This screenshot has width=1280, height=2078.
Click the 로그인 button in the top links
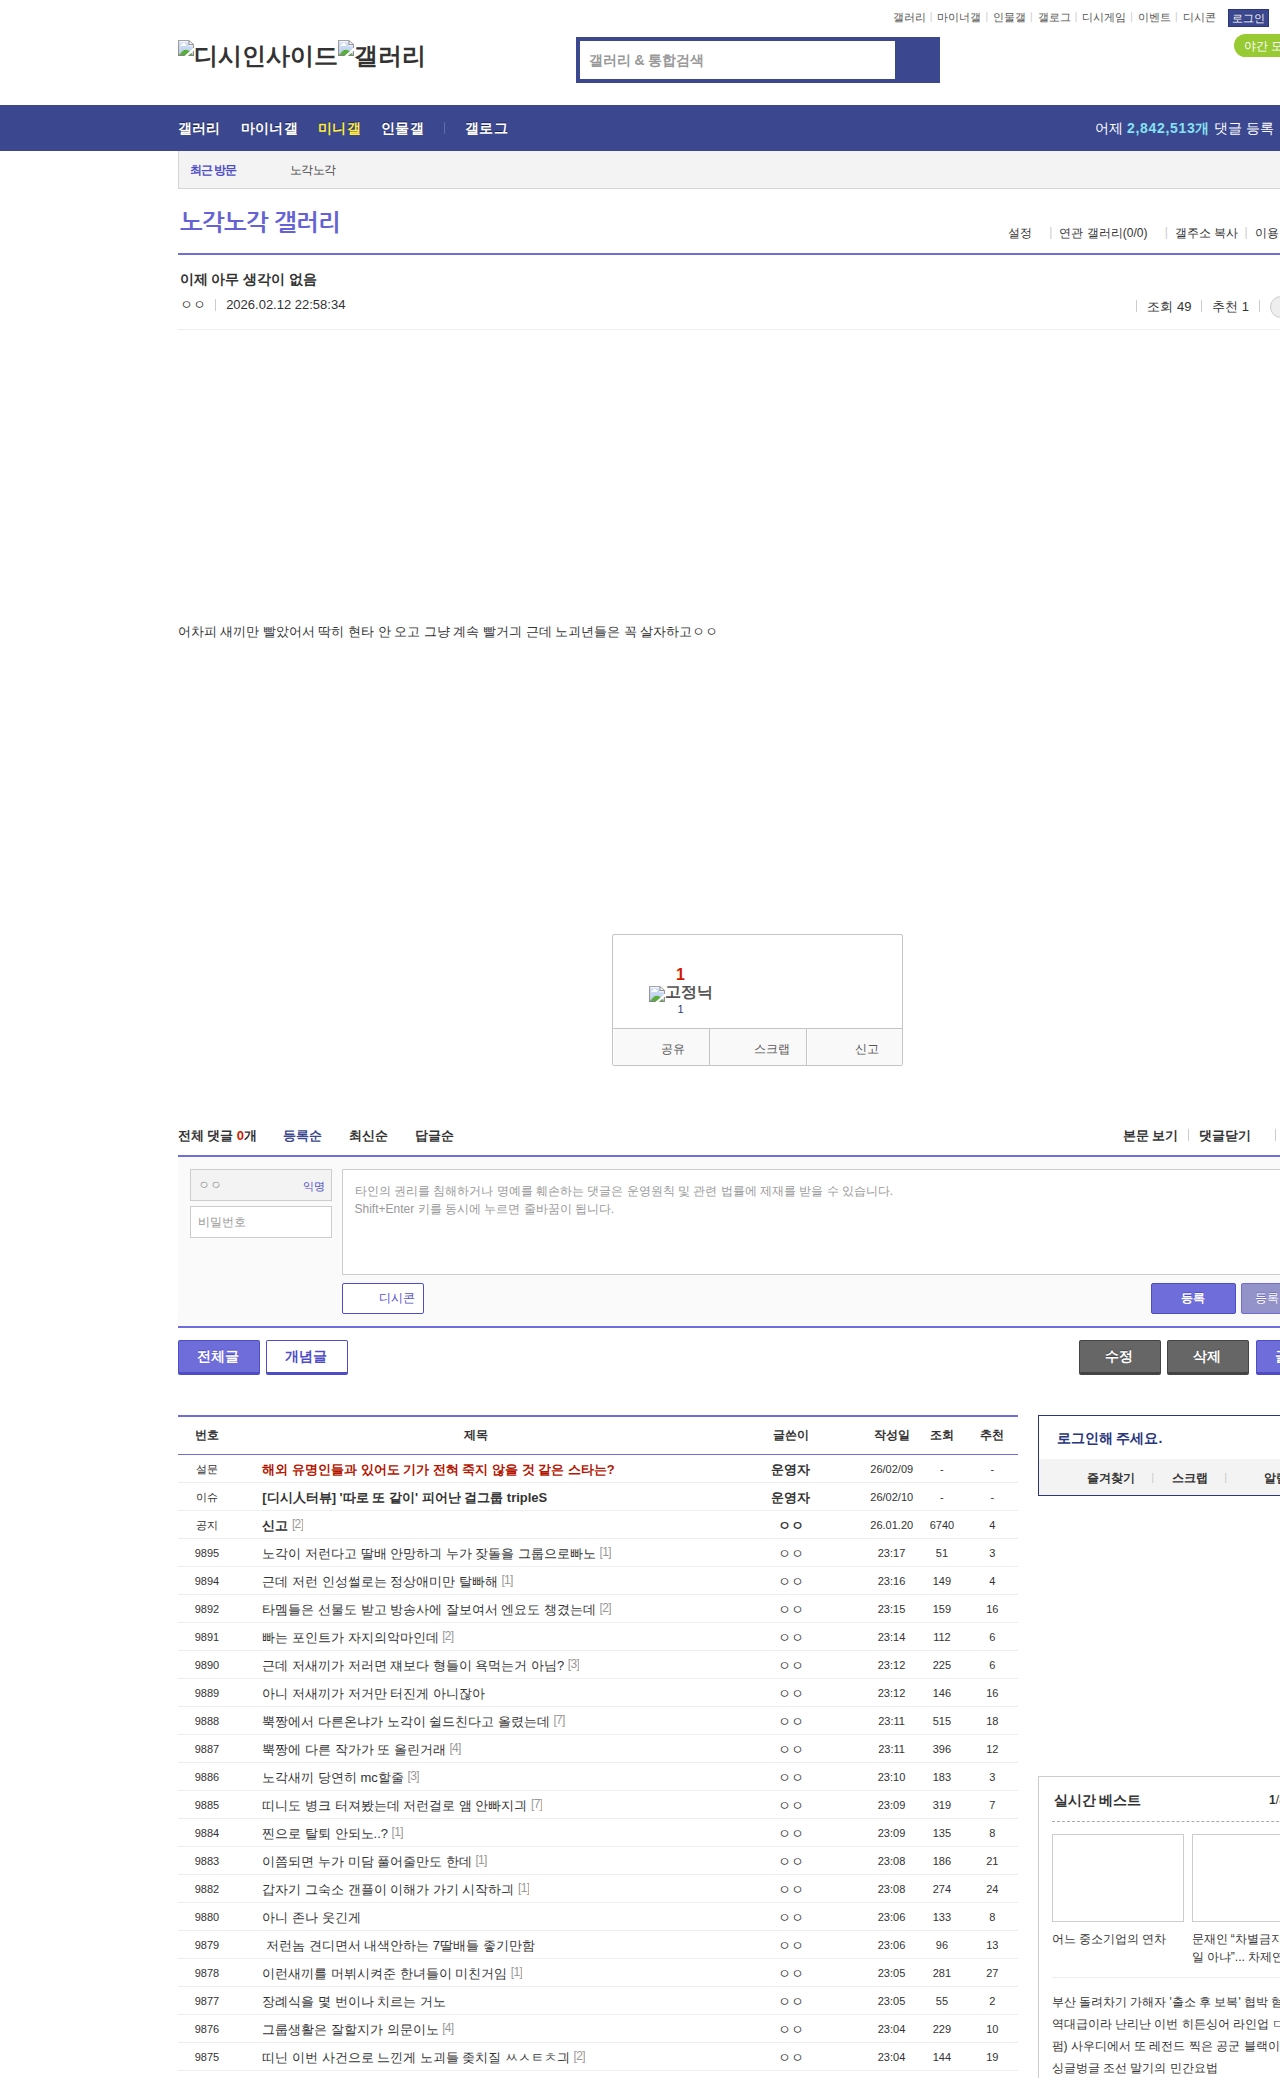[1248, 18]
